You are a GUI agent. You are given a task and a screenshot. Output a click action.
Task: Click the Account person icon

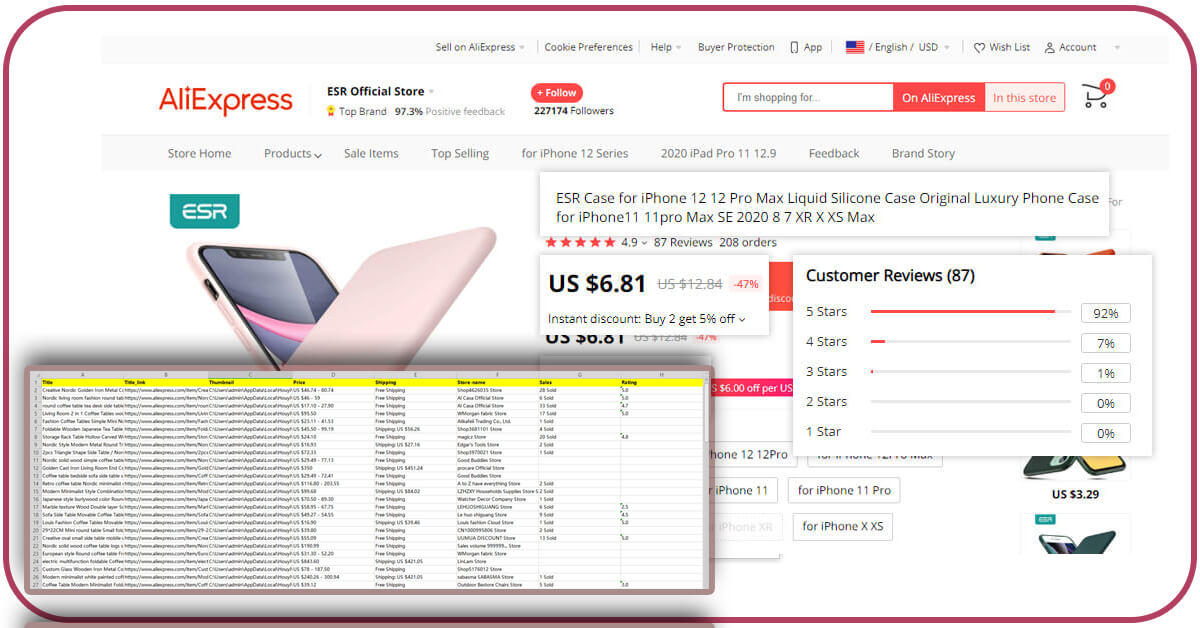1050,47
